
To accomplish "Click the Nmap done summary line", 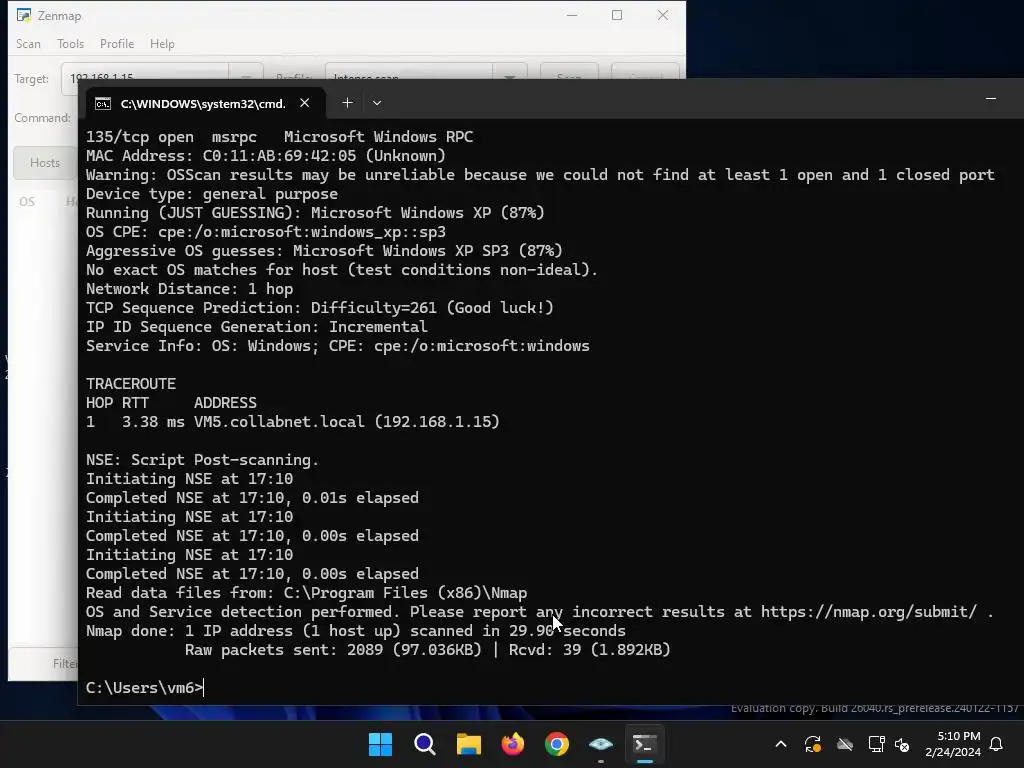I will (356, 631).
